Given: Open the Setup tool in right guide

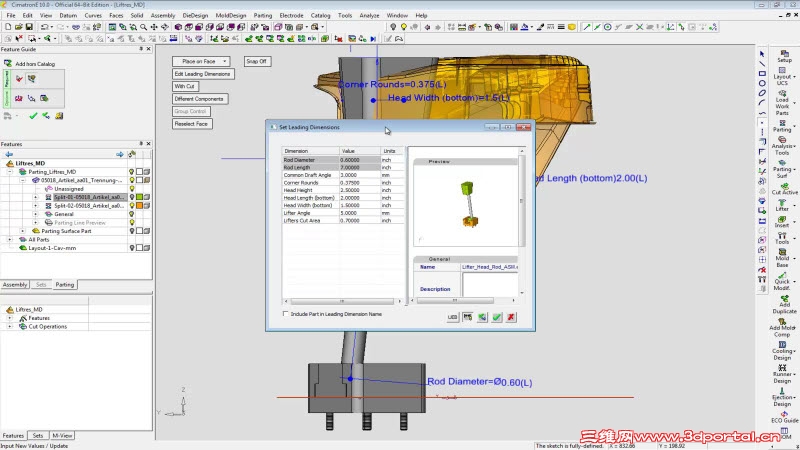Looking at the screenshot, I should pos(784,57).
